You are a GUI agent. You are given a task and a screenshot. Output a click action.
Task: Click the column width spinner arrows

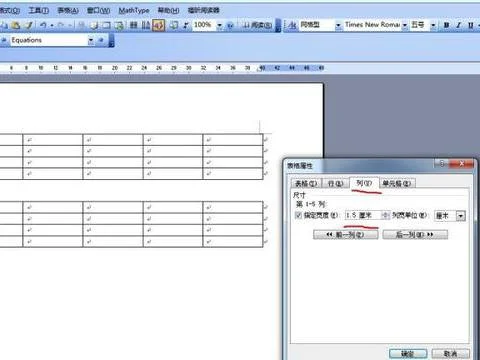click(x=385, y=215)
